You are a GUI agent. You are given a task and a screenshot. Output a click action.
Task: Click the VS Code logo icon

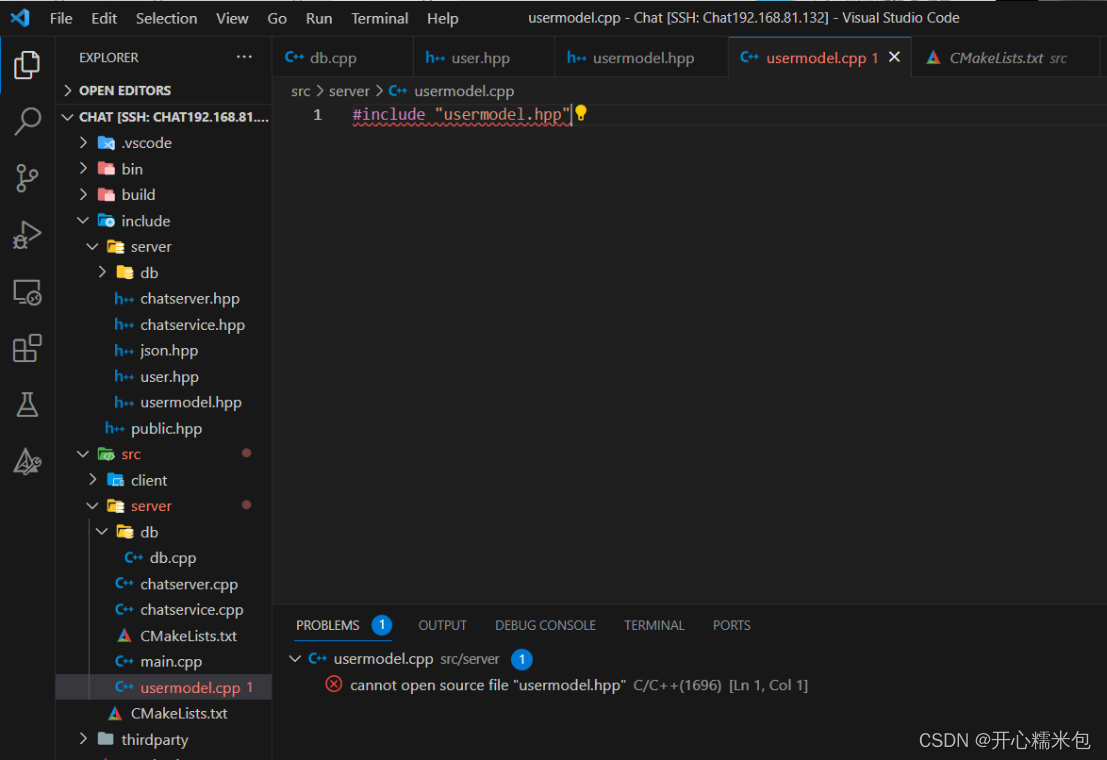tap(20, 18)
